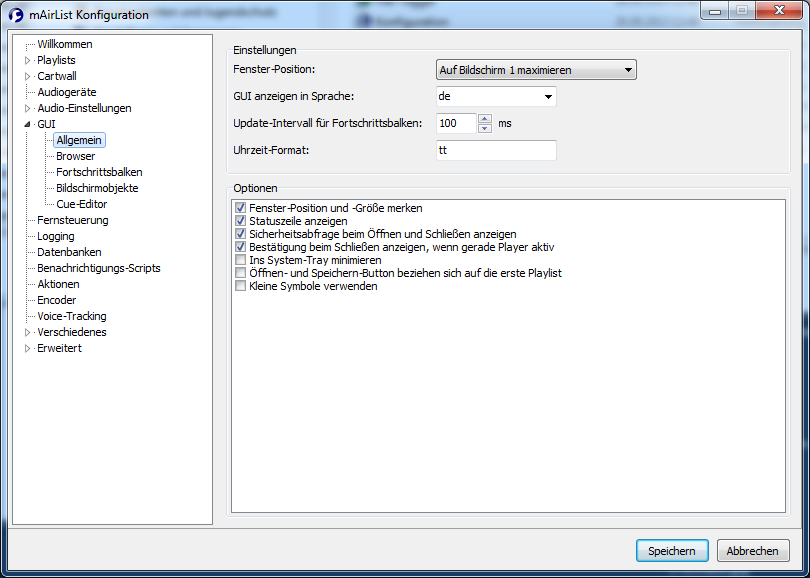The height and width of the screenshot is (578, 810).
Task: Click the mAirList logo icon in title bar
Action: click(x=15, y=15)
